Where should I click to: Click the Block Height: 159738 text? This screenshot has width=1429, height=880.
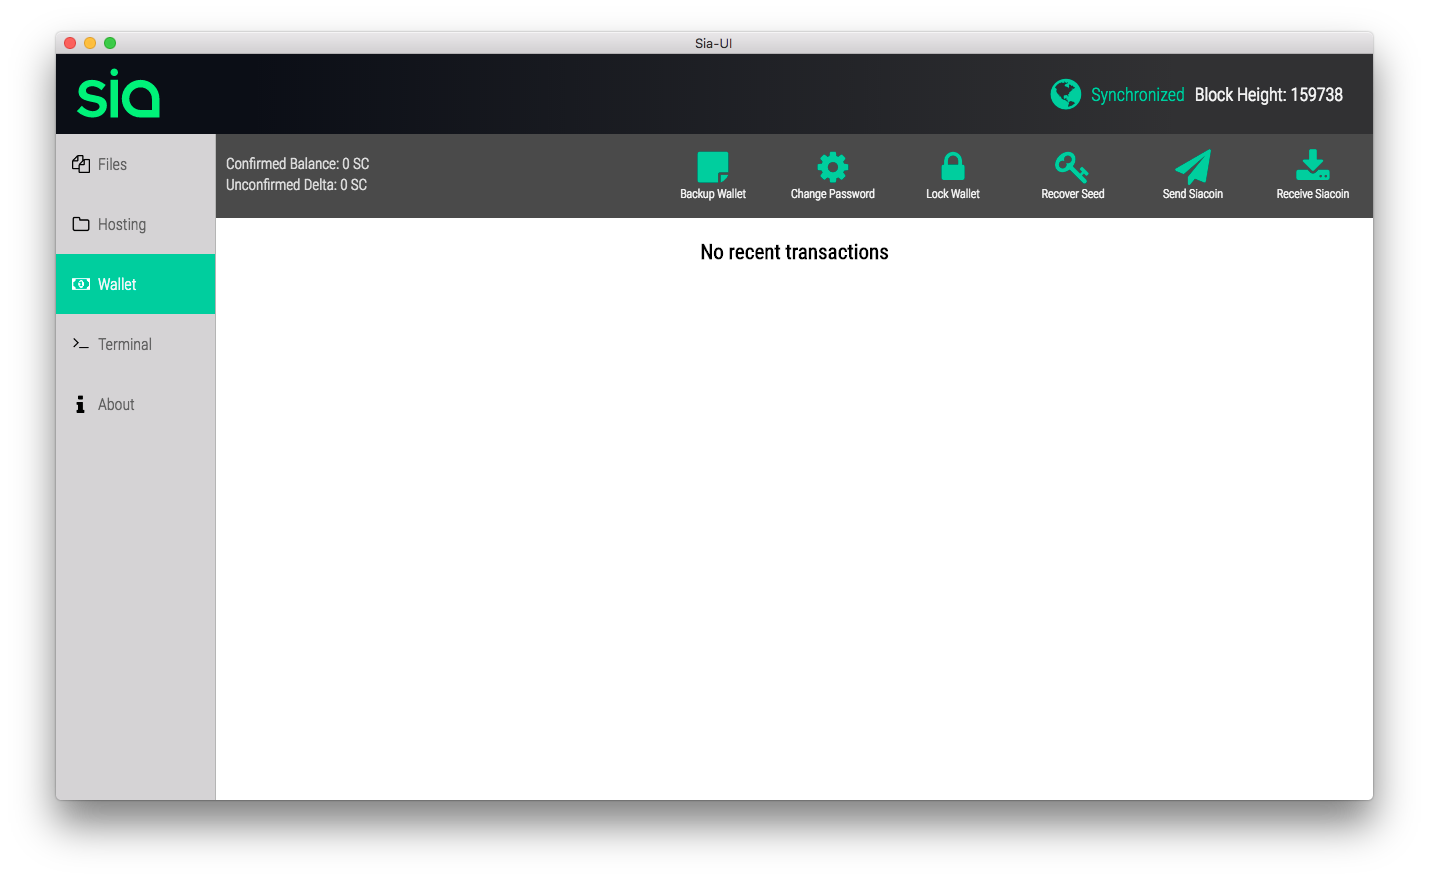pyautogui.click(x=1269, y=95)
